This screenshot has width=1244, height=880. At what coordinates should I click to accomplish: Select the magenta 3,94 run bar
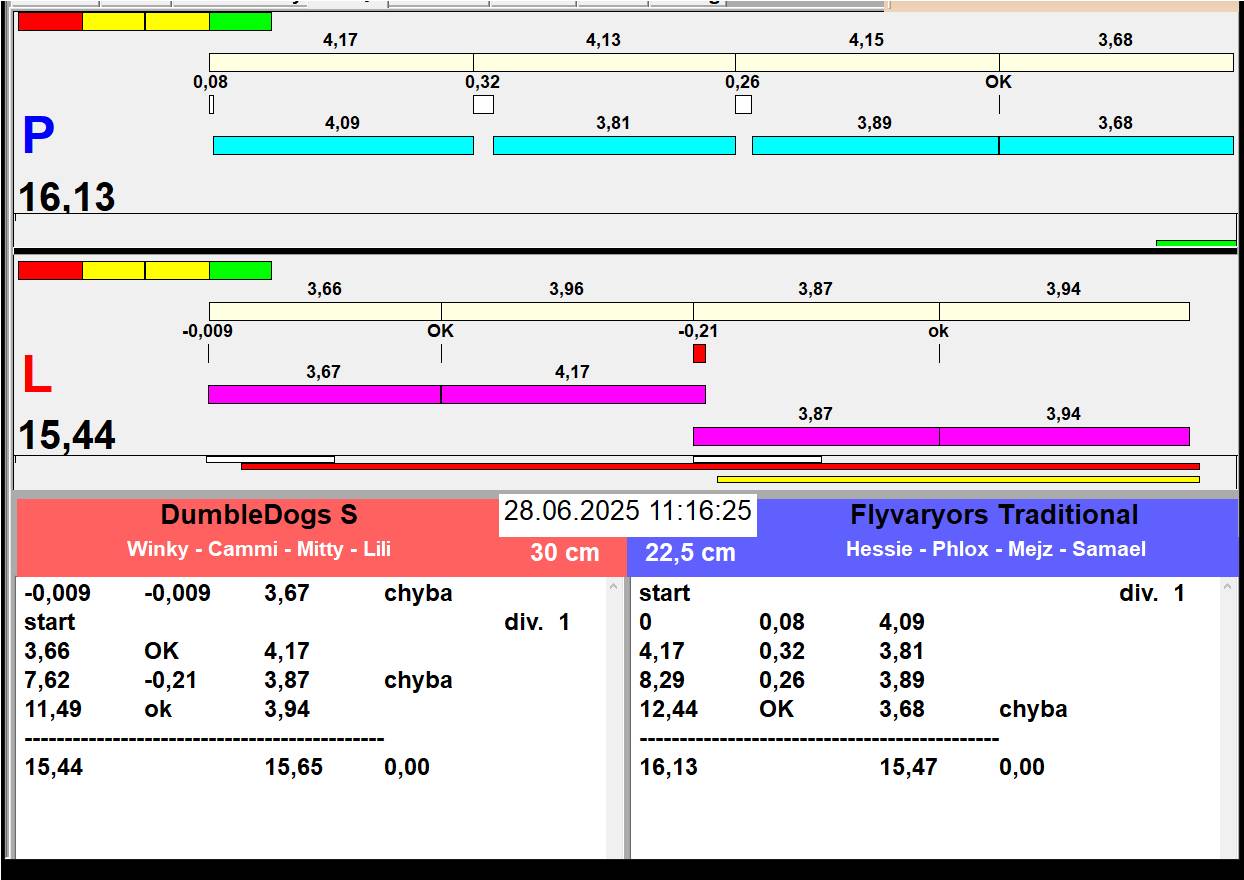click(x=1064, y=436)
